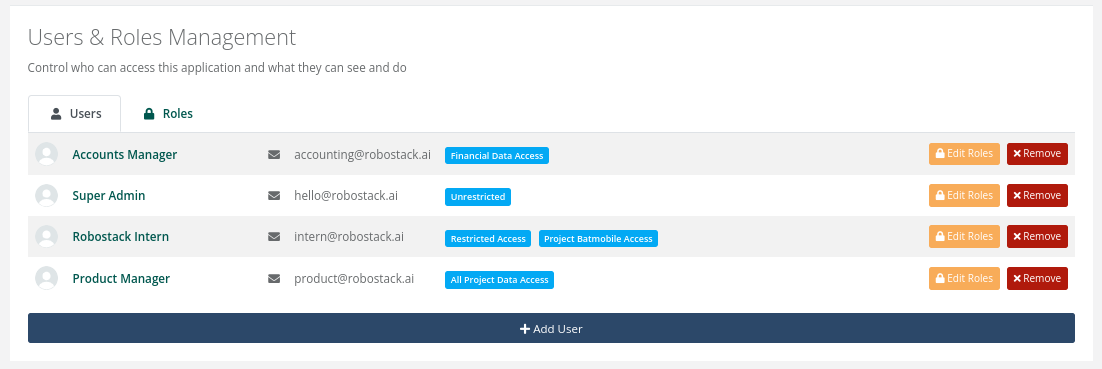Click the Super Admin avatar icon
1102x369 pixels.
tap(46, 195)
